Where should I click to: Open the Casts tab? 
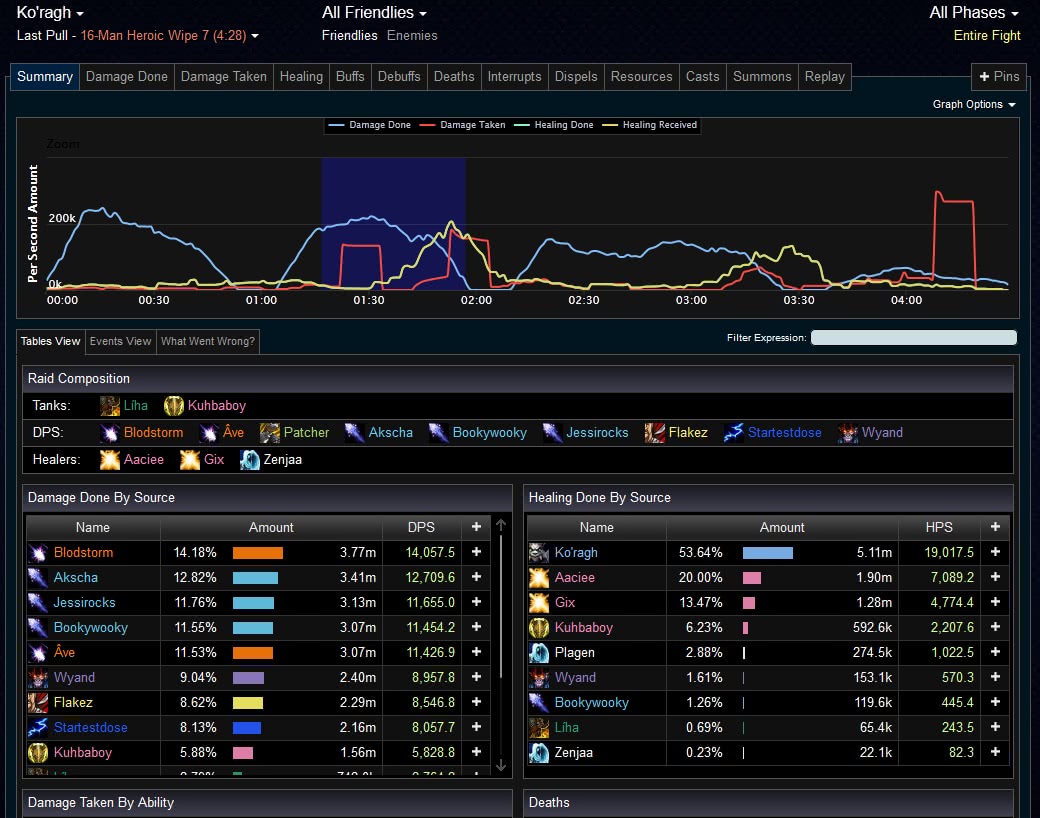[x=702, y=77]
